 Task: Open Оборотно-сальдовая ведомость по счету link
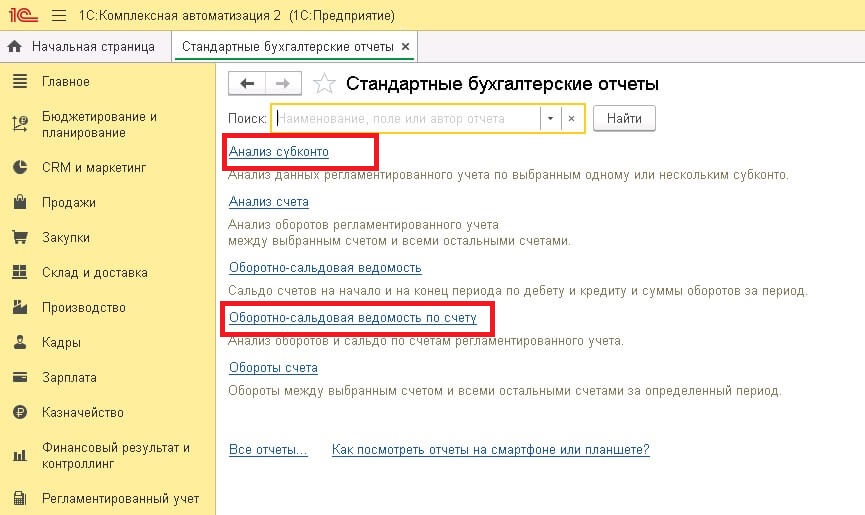[353, 318]
